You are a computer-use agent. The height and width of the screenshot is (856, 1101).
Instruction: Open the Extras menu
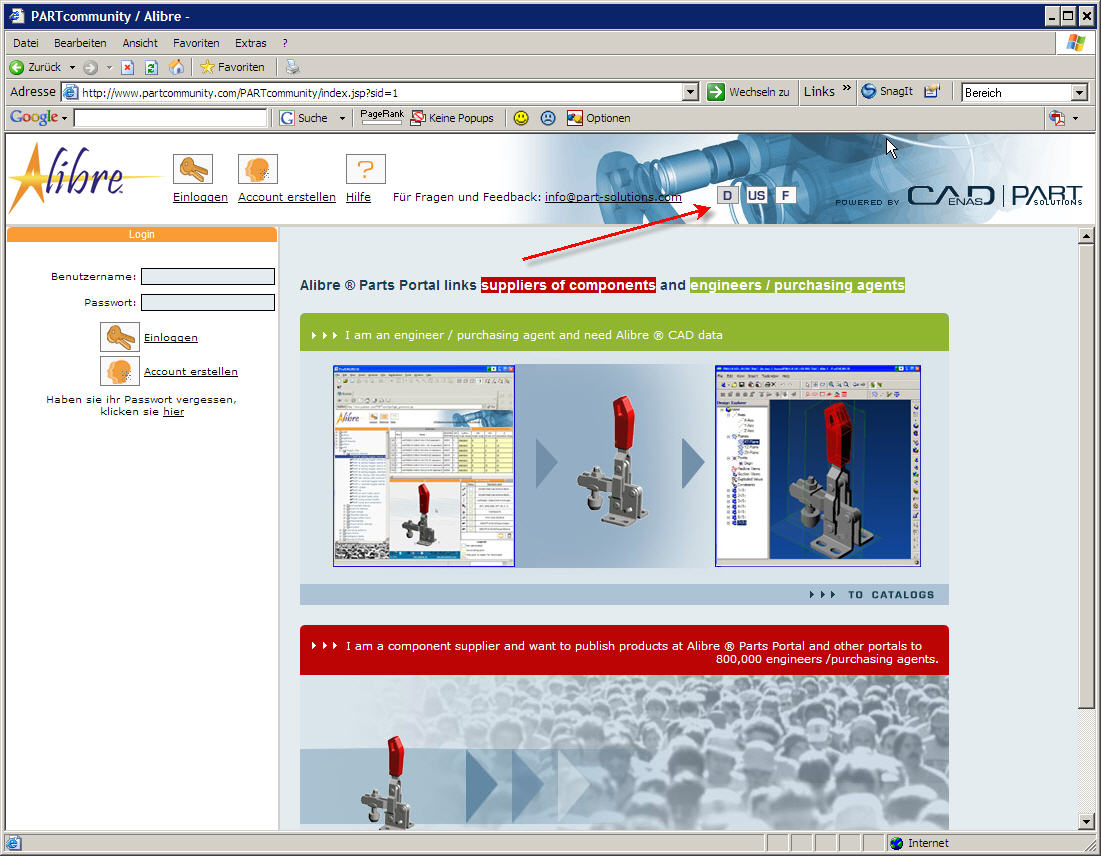click(x=251, y=43)
